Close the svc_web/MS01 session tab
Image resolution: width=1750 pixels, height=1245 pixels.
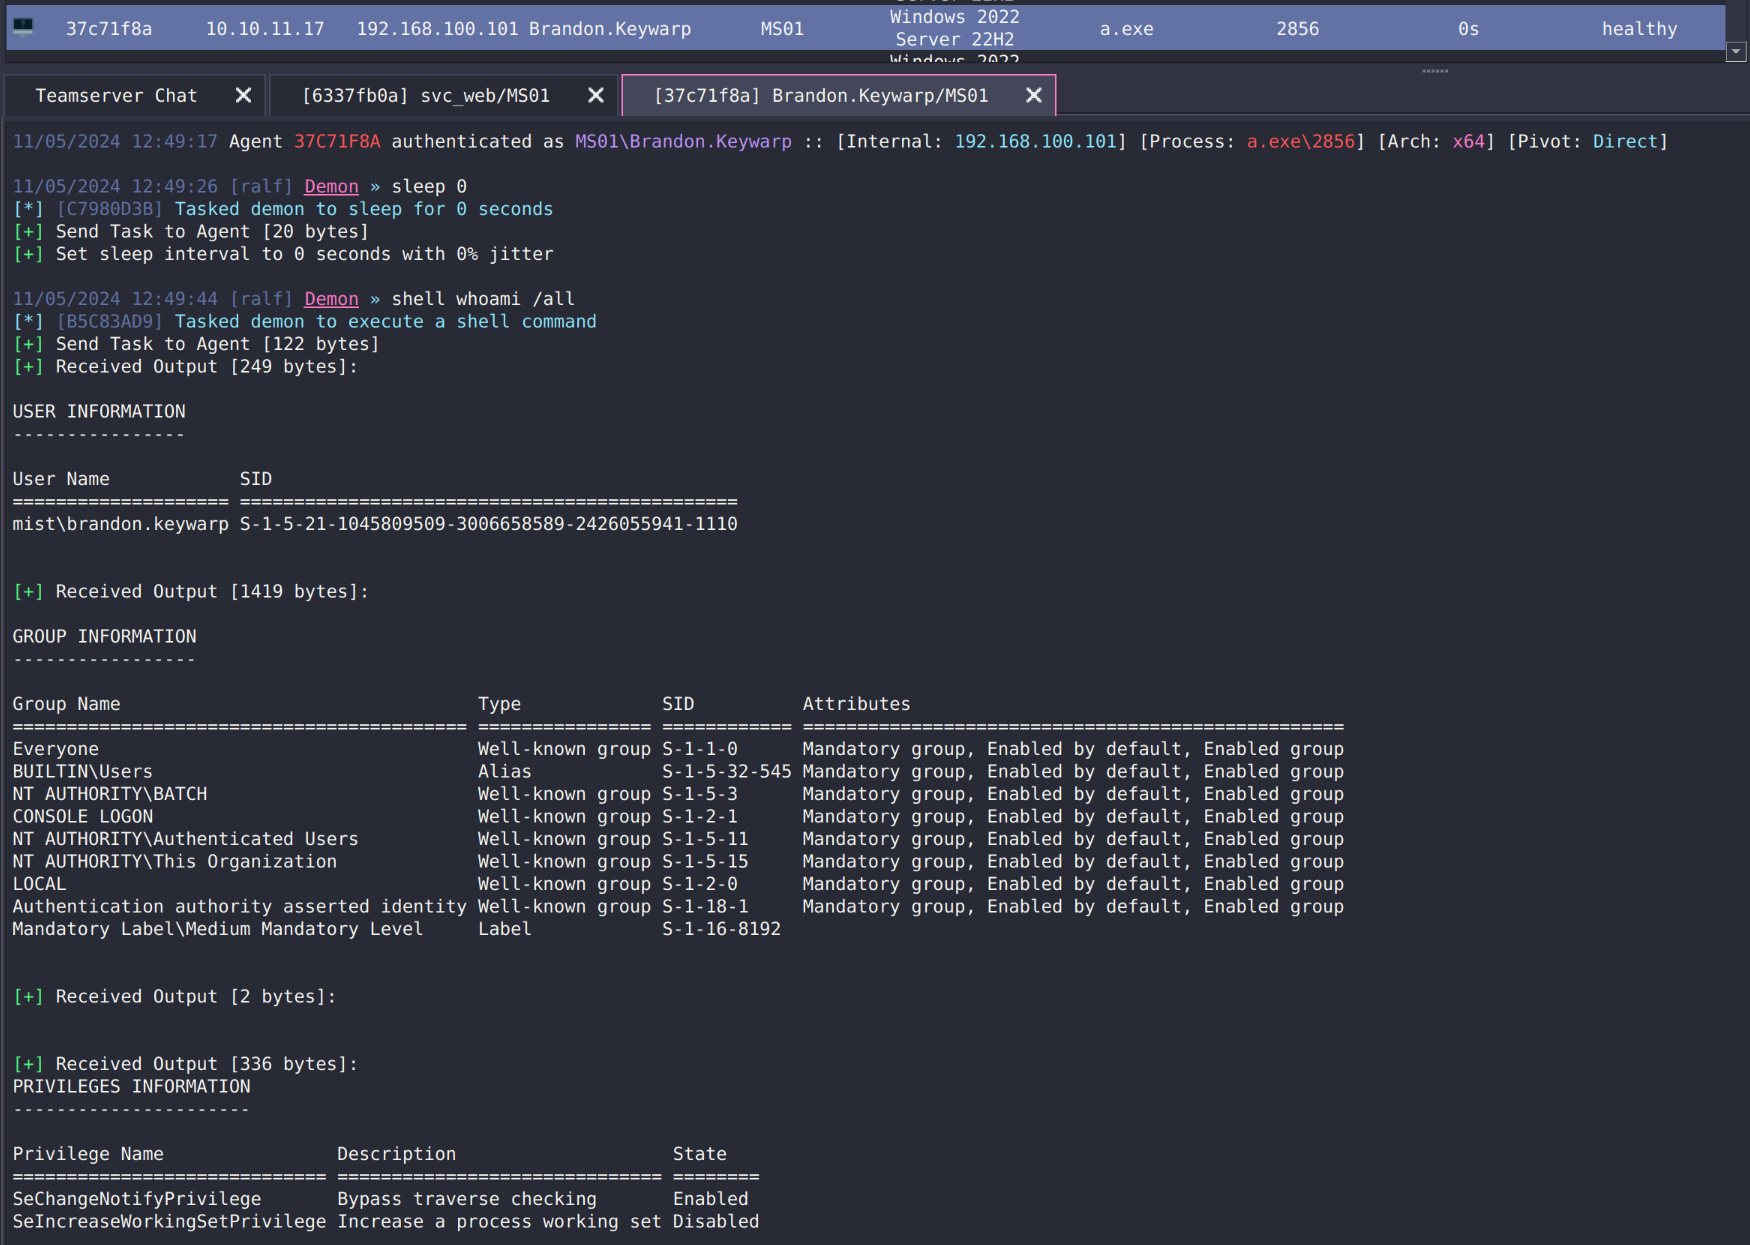[x=596, y=95]
